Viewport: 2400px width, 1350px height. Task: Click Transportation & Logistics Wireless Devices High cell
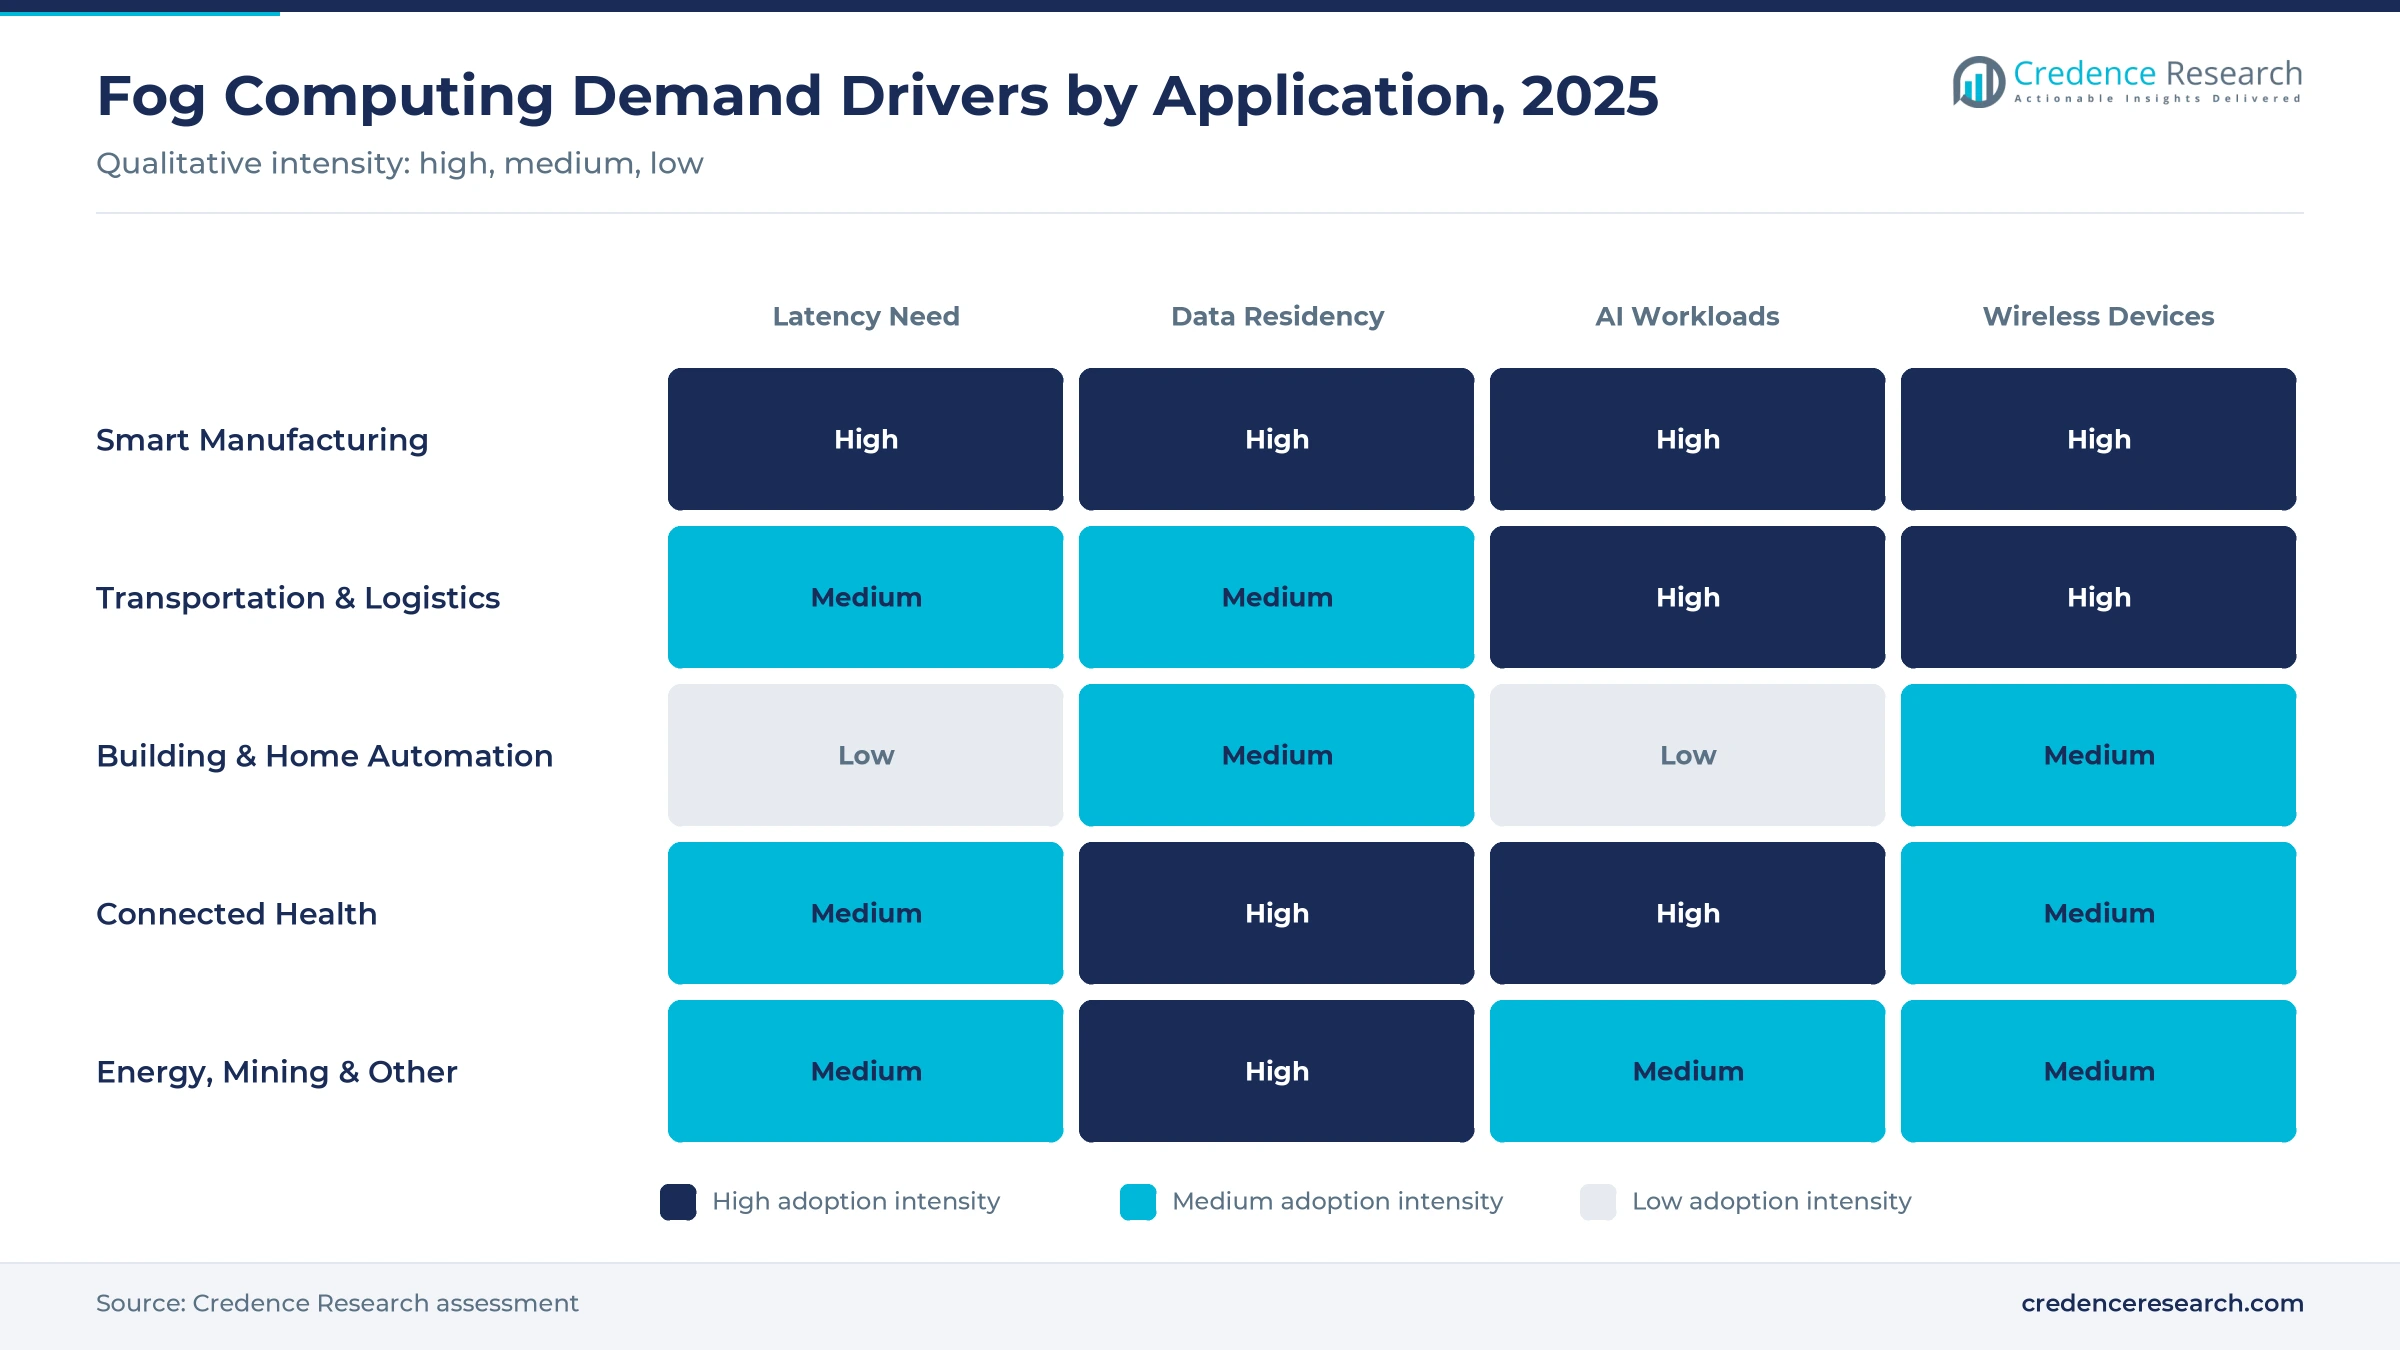pos(2098,597)
